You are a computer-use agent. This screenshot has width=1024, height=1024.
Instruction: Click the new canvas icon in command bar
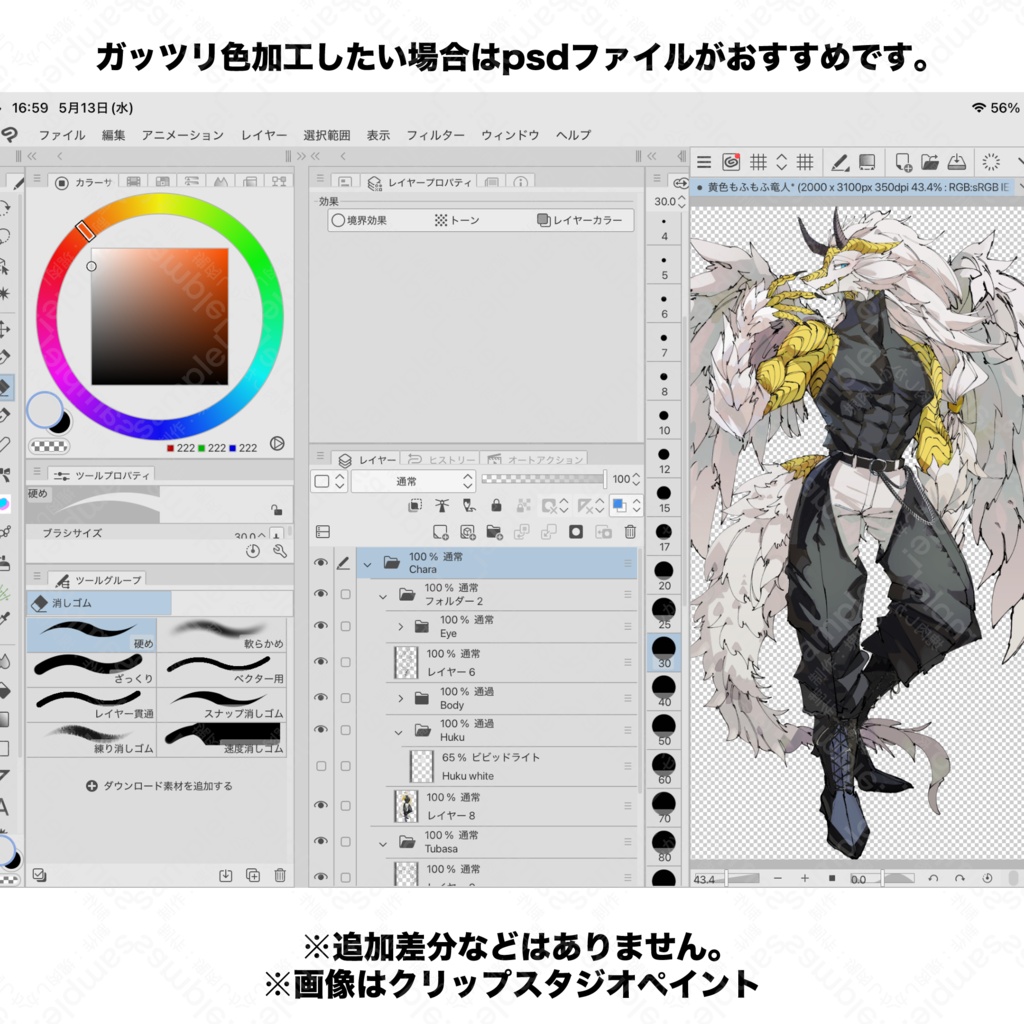click(x=903, y=162)
